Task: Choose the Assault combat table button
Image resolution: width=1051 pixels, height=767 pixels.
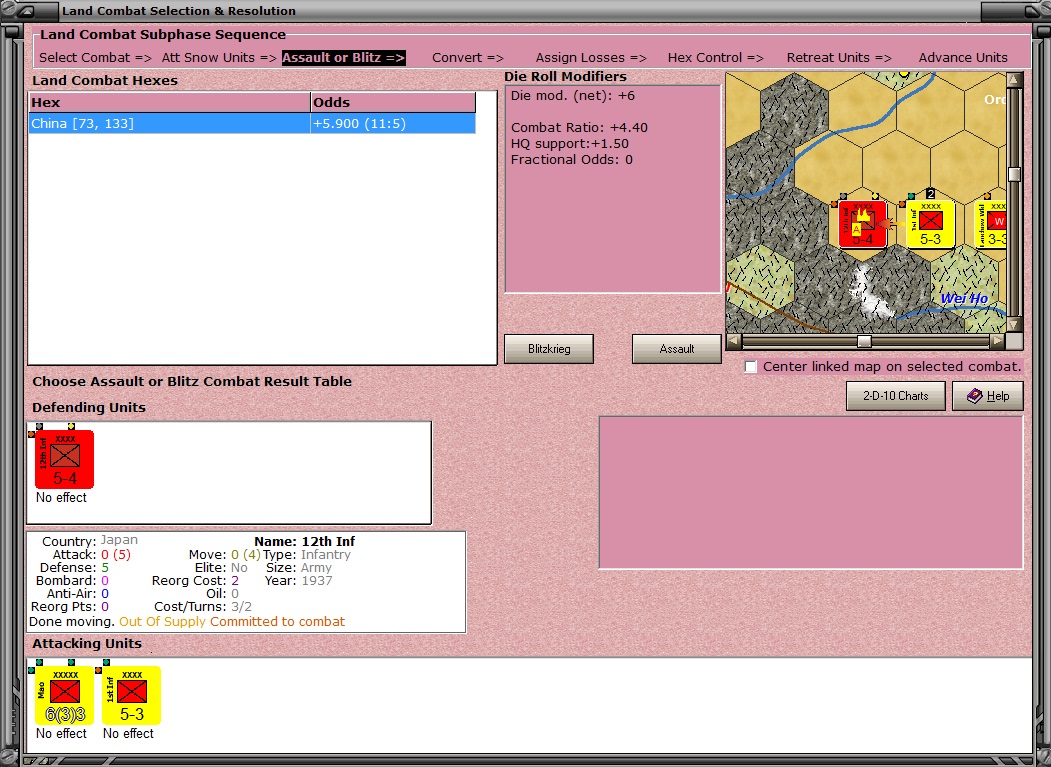Action: point(676,349)
